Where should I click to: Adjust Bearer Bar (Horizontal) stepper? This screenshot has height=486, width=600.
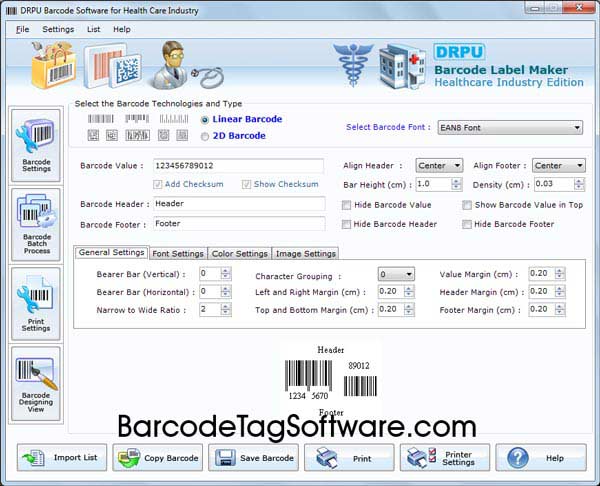pyautogui.click(x=226, y=292)
